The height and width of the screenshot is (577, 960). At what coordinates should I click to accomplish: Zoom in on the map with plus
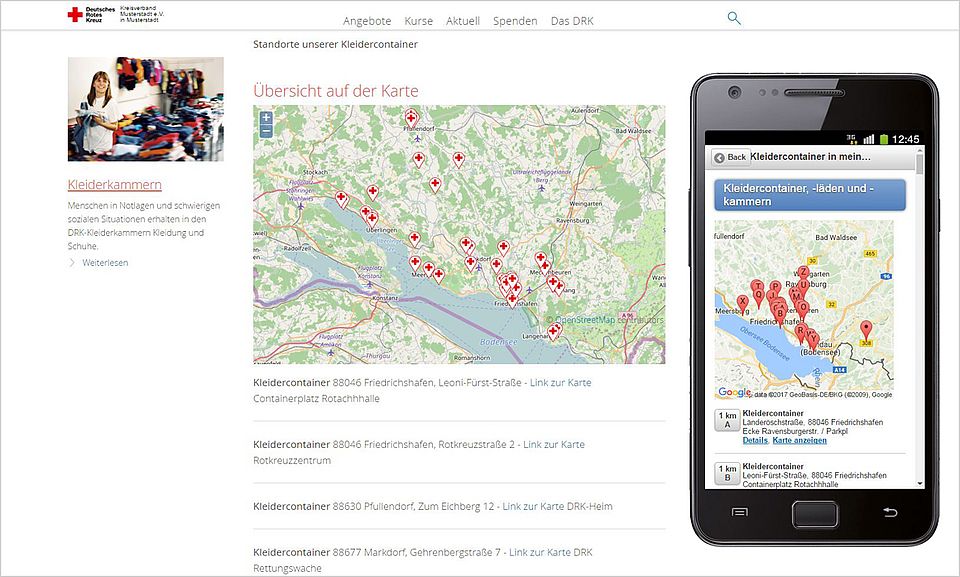(x=266, y=118)
